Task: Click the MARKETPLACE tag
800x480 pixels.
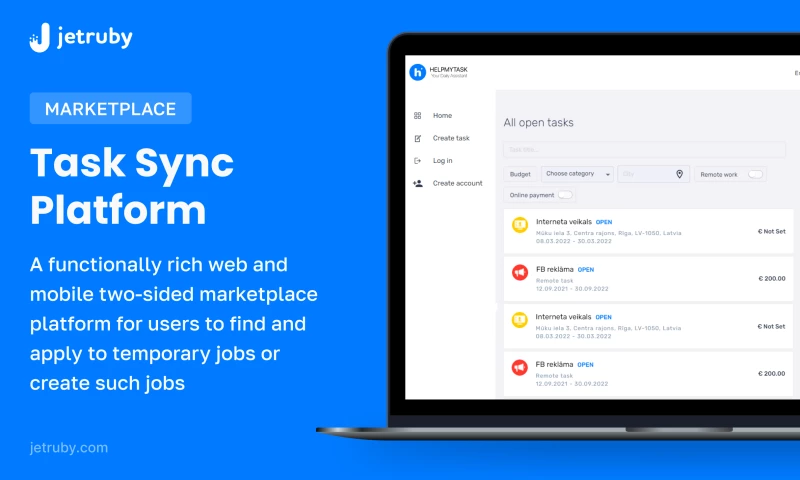Action: pyautogui.click(x=111, y=108)
